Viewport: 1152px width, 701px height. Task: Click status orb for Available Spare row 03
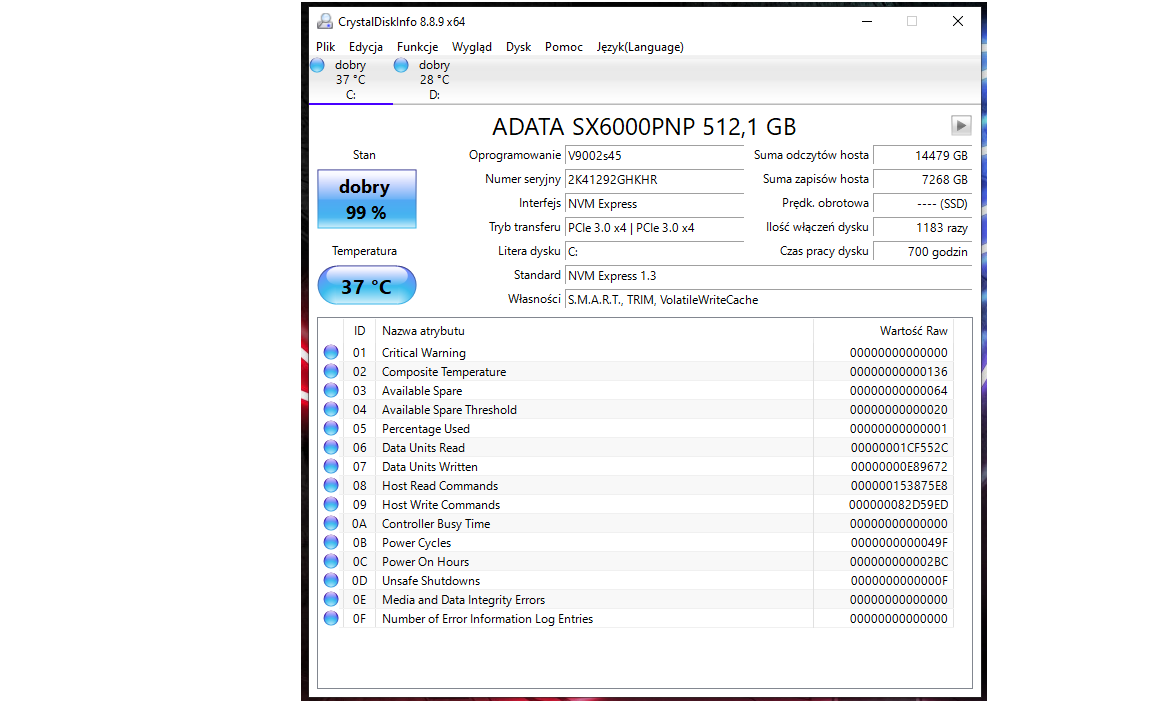pyautogui.click(x=331, y=391)
